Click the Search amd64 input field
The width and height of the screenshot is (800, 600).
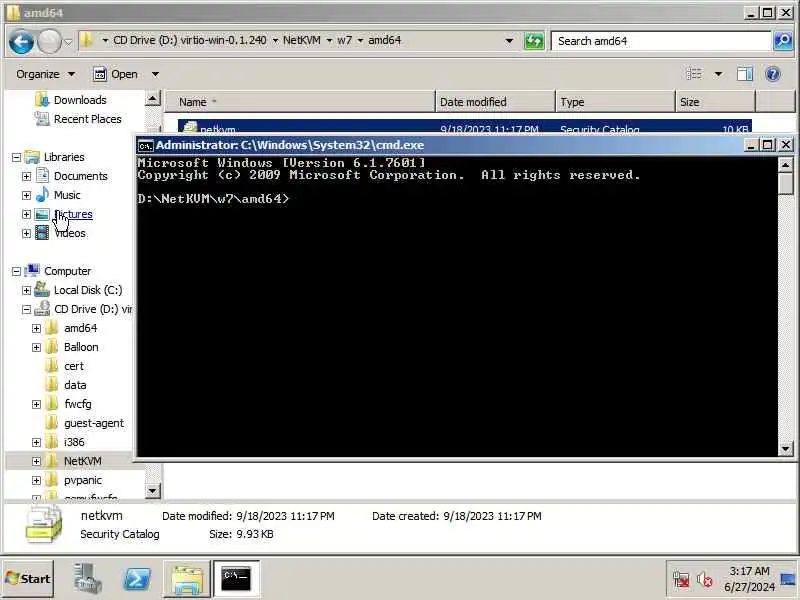tap(661, 41)
